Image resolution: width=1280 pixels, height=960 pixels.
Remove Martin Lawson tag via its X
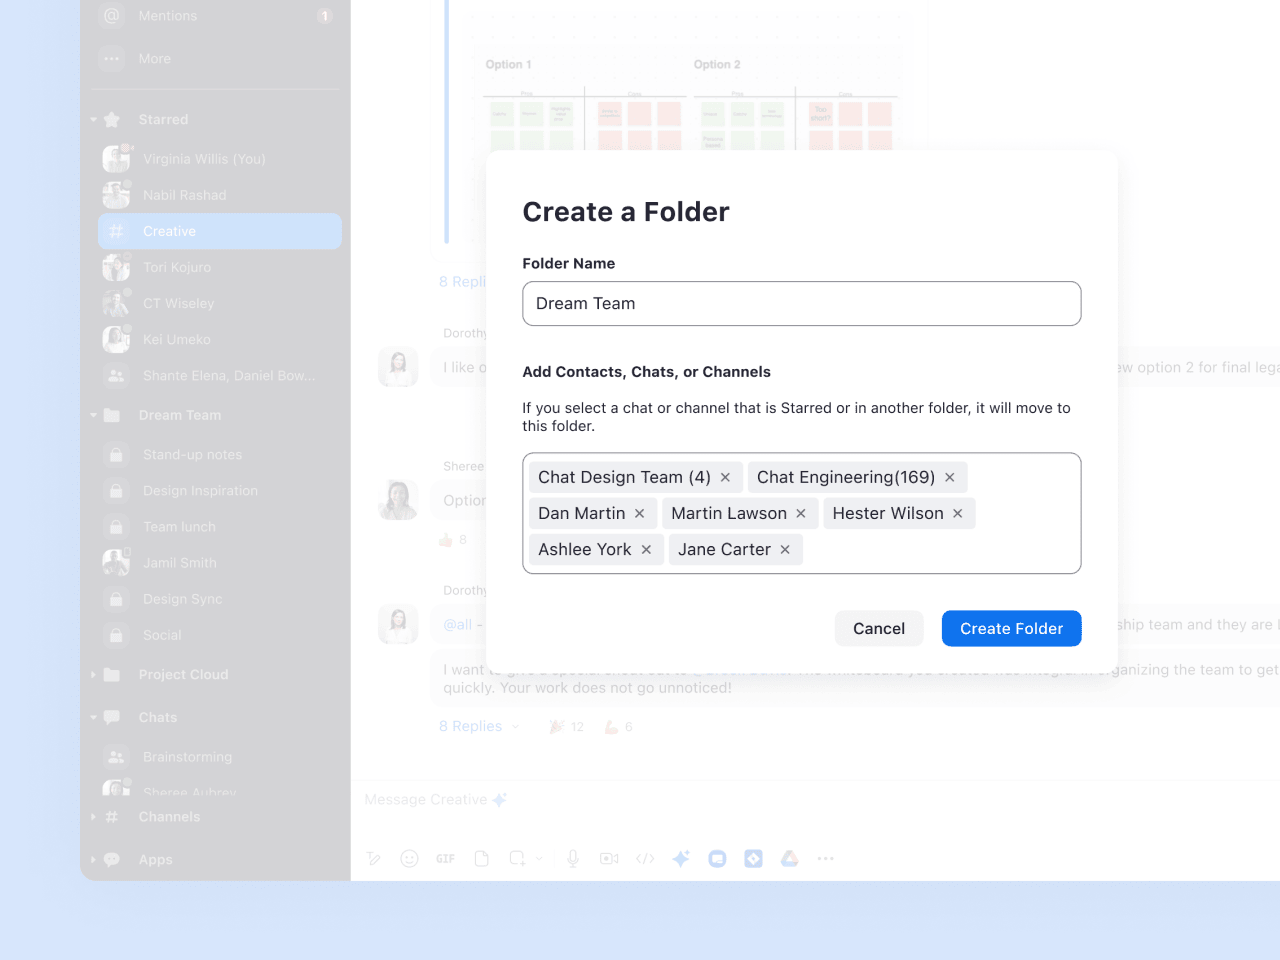(801, 514)
